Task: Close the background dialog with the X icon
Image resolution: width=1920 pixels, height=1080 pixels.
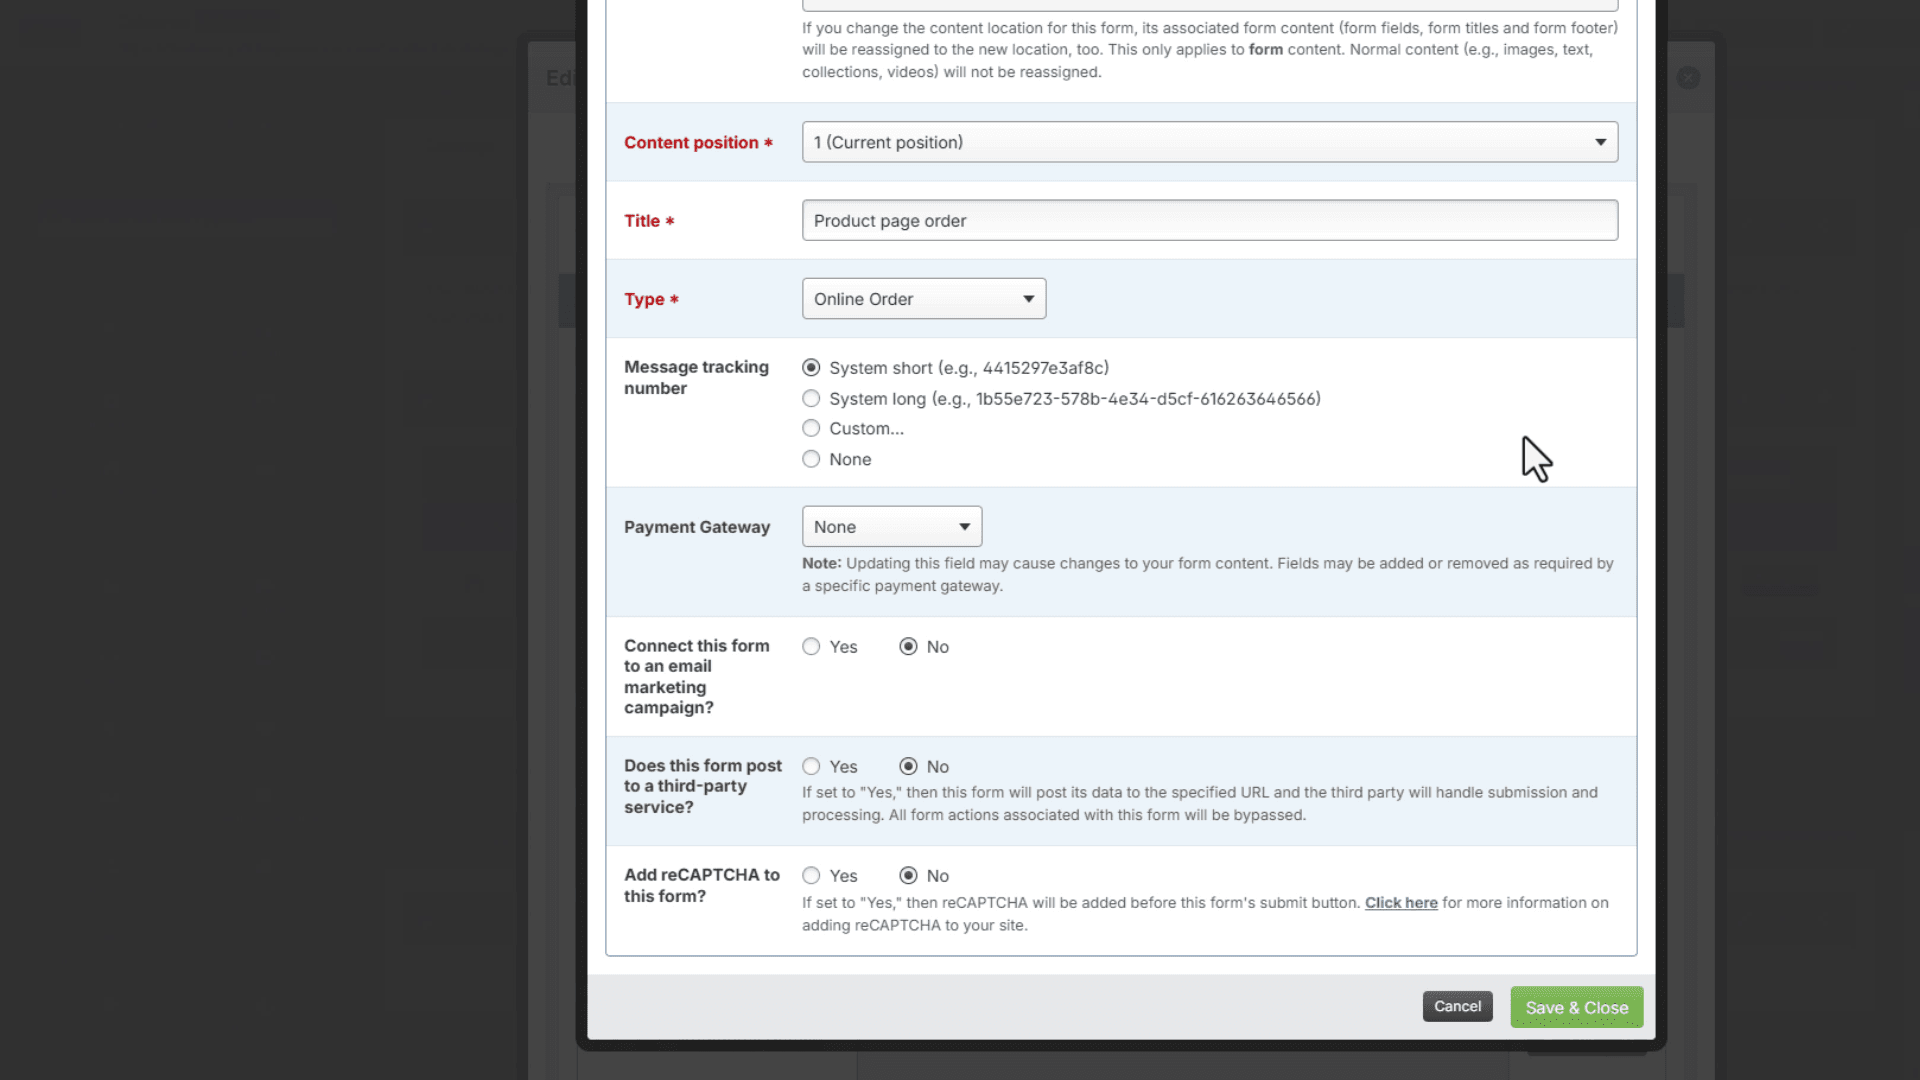Action: pyautogui.click(x=1688, y=77)
